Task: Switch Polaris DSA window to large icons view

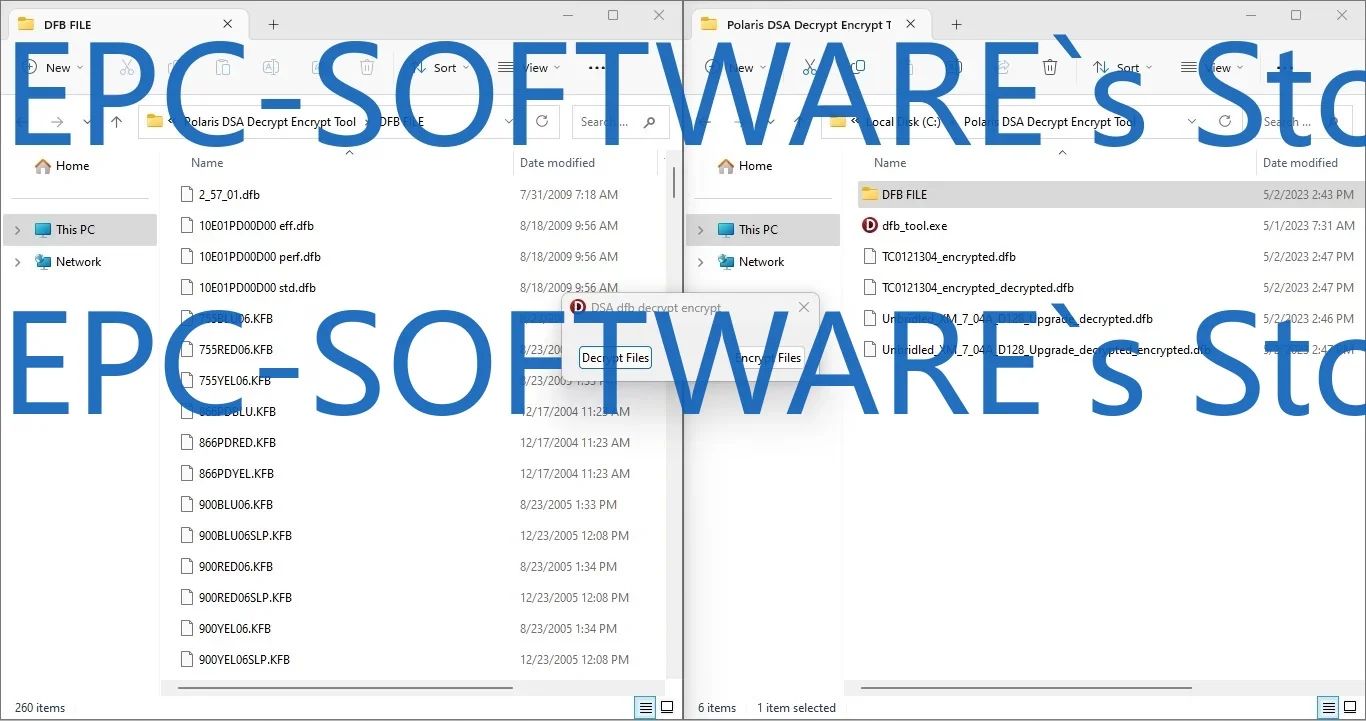Action: [x=1350, y=707]
